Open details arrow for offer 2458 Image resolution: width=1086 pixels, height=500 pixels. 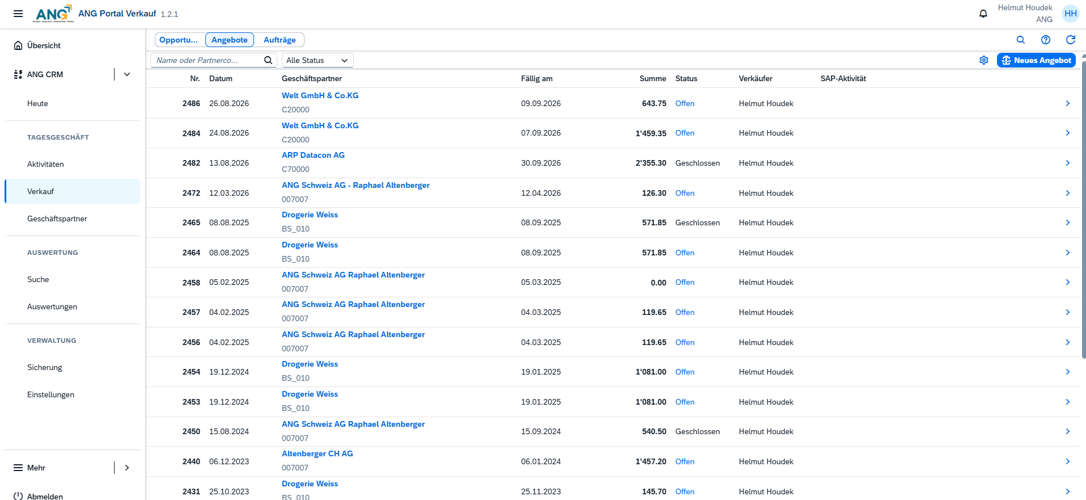(x=1067, y=282)
